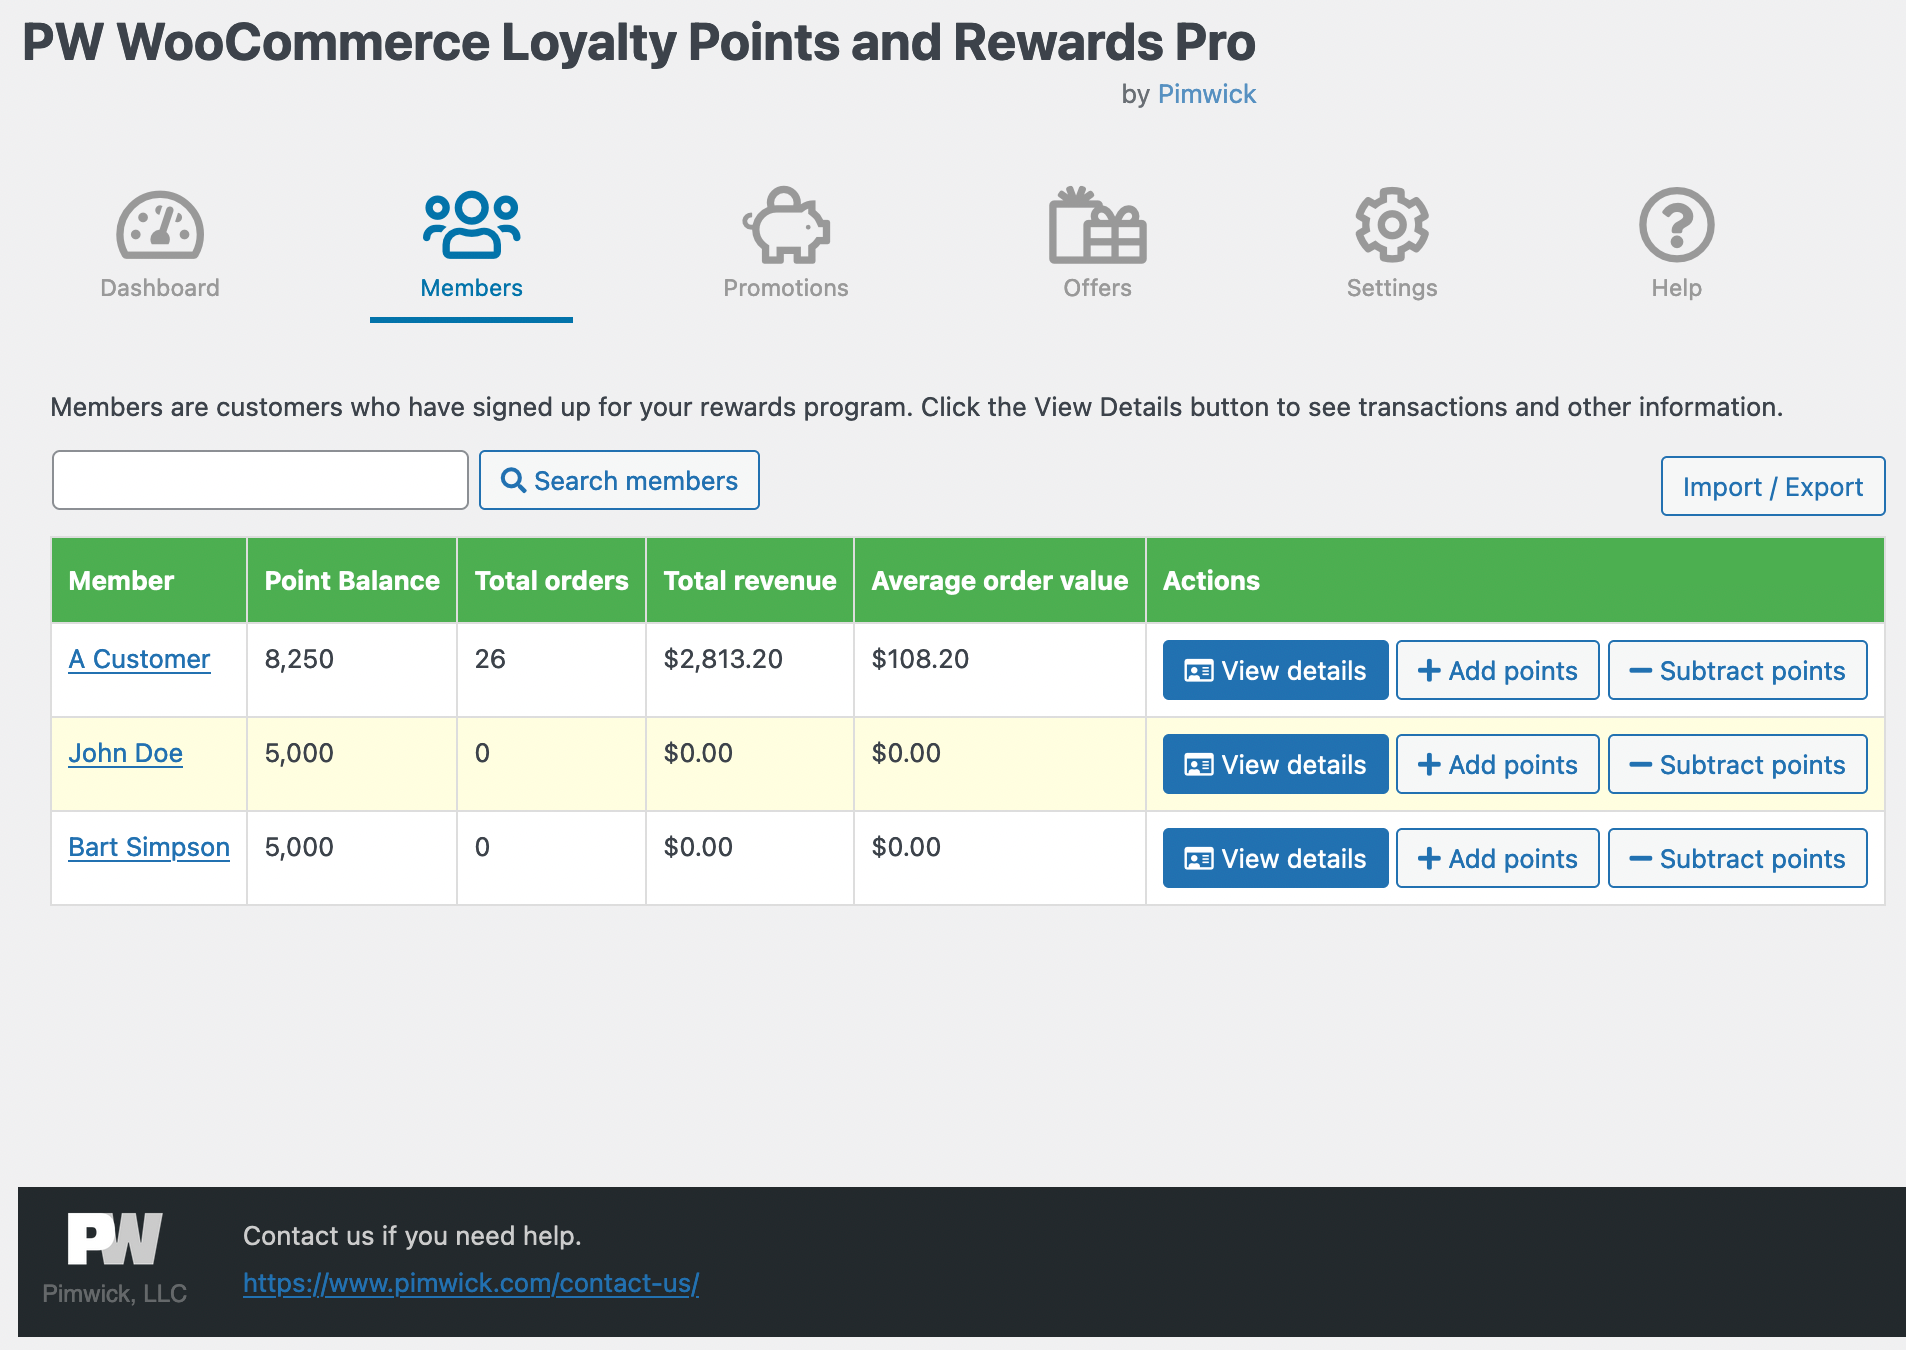The width and height of the screenshot is (1906, 1350).
Task: Click the magnifying glass on Search members
Action: 514,480
